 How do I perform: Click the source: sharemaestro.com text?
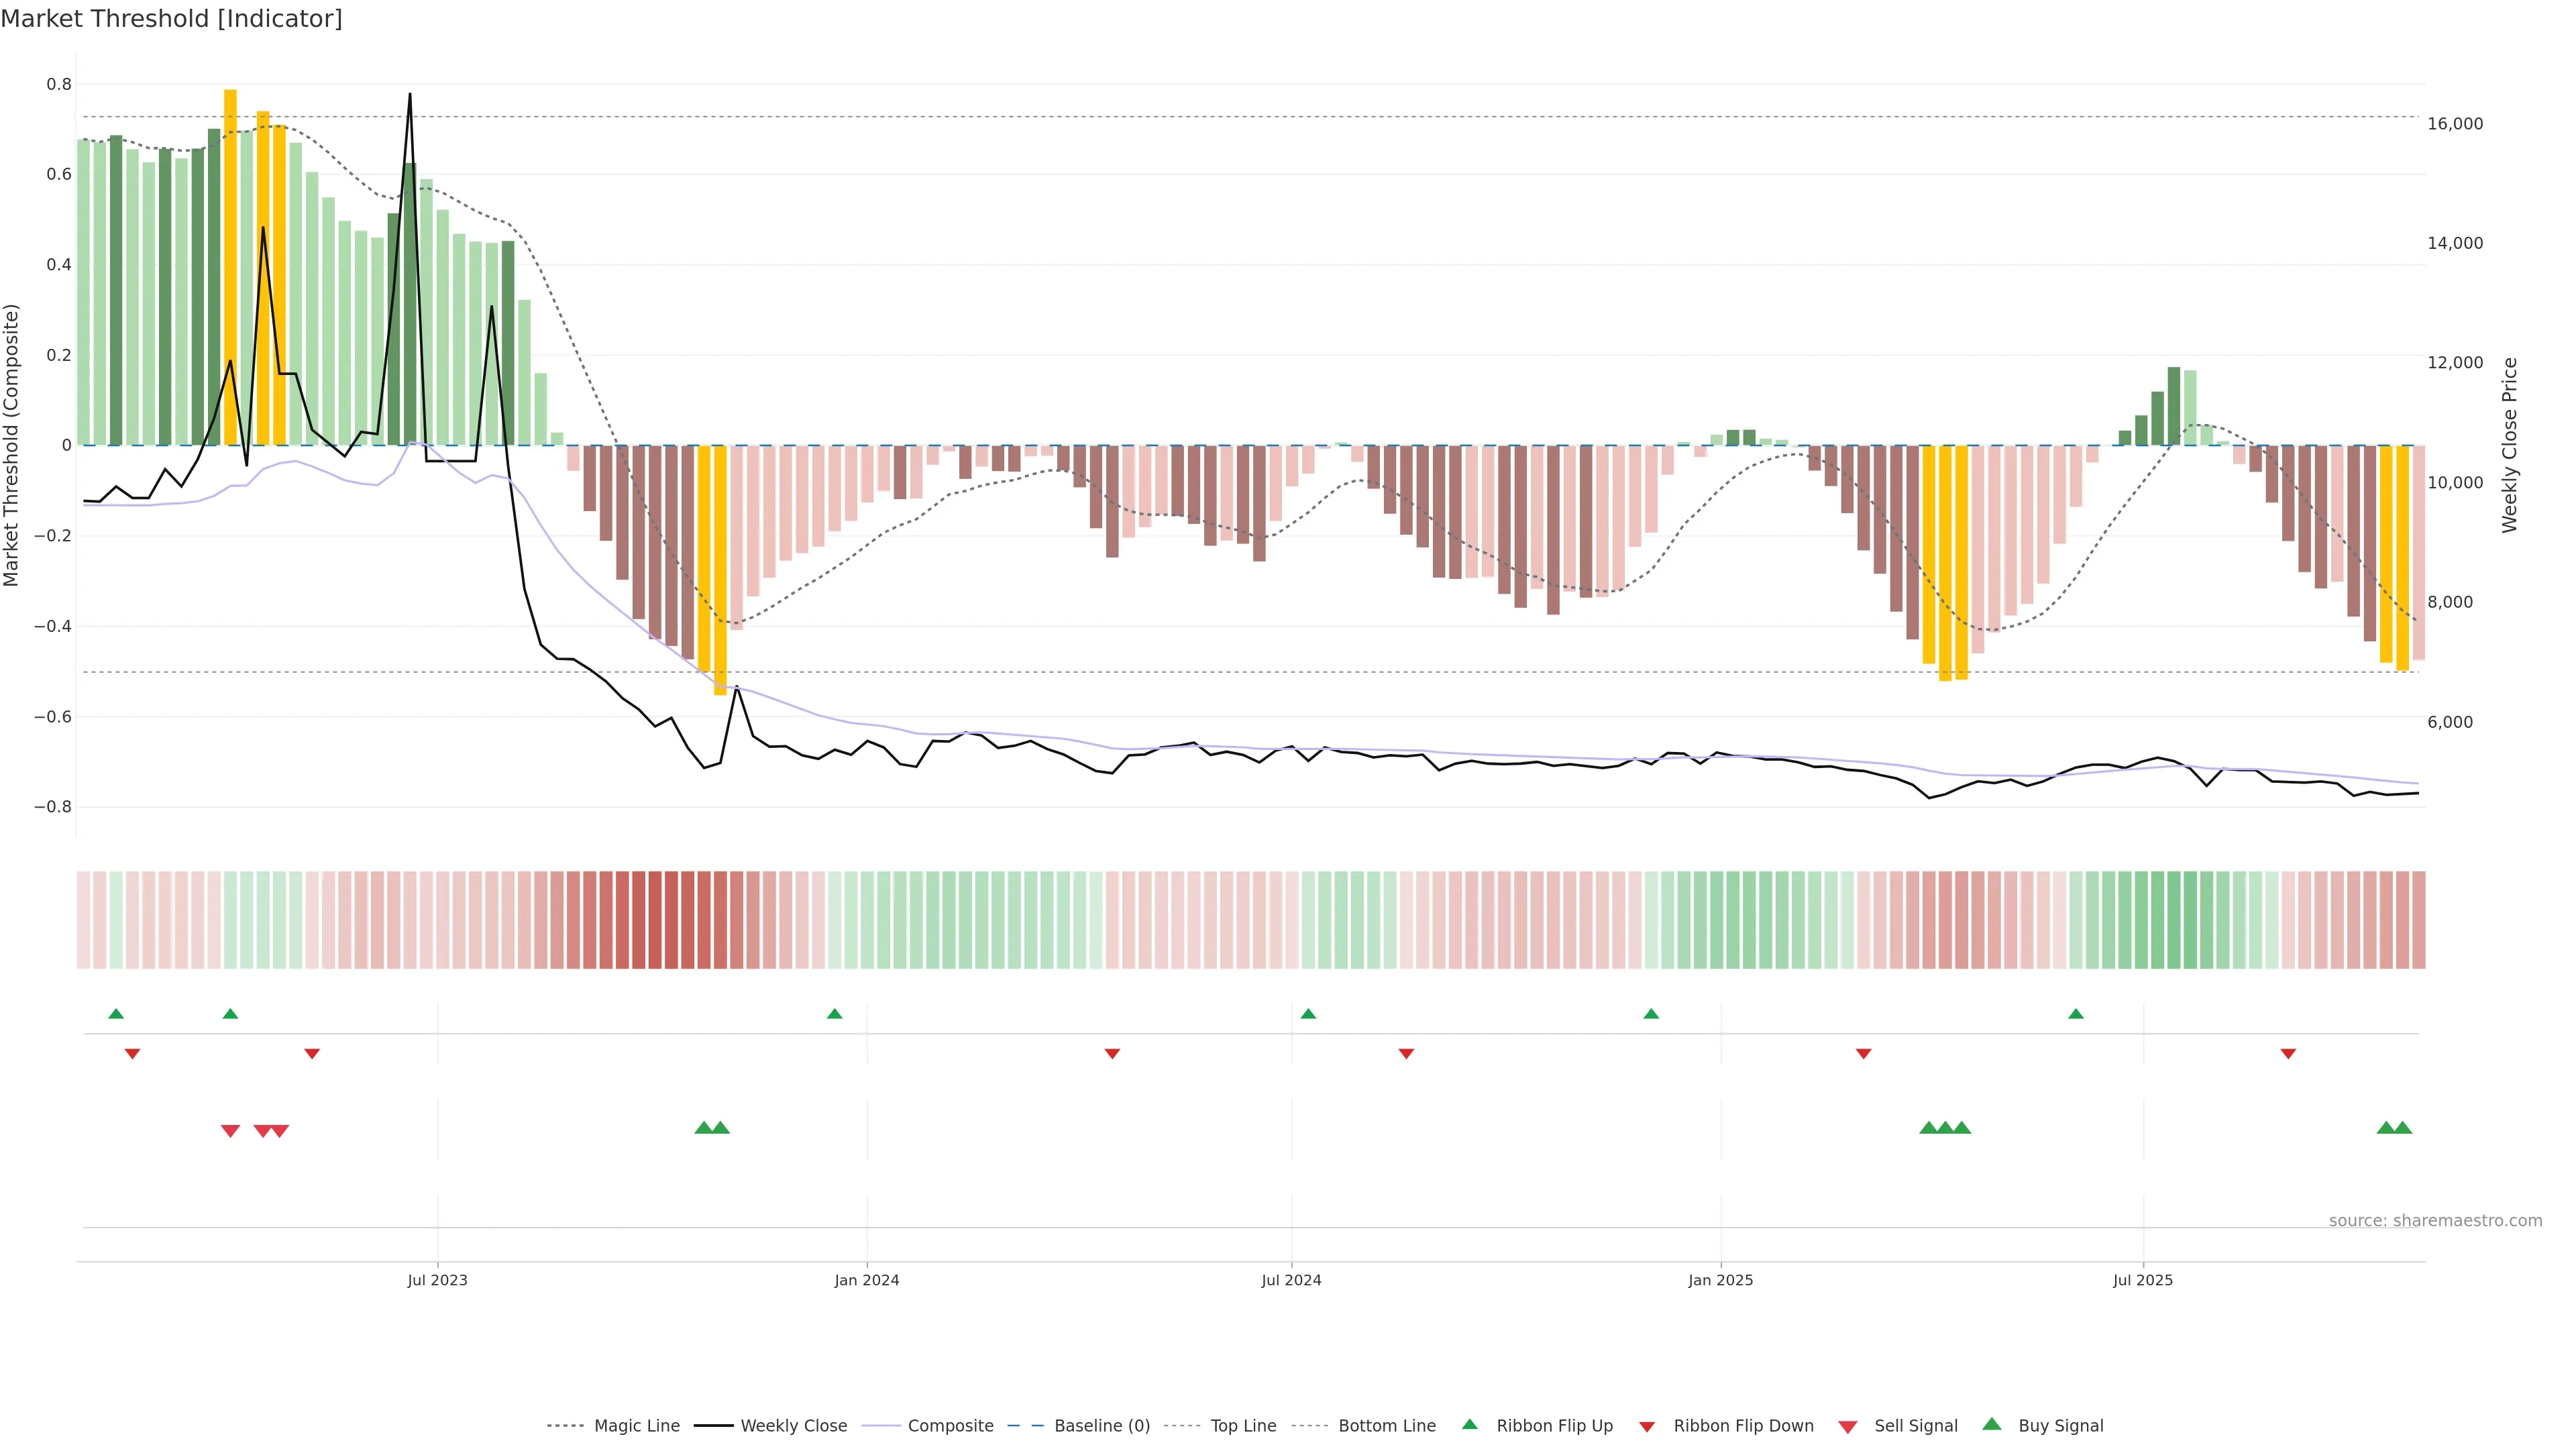point(2435,1221)
